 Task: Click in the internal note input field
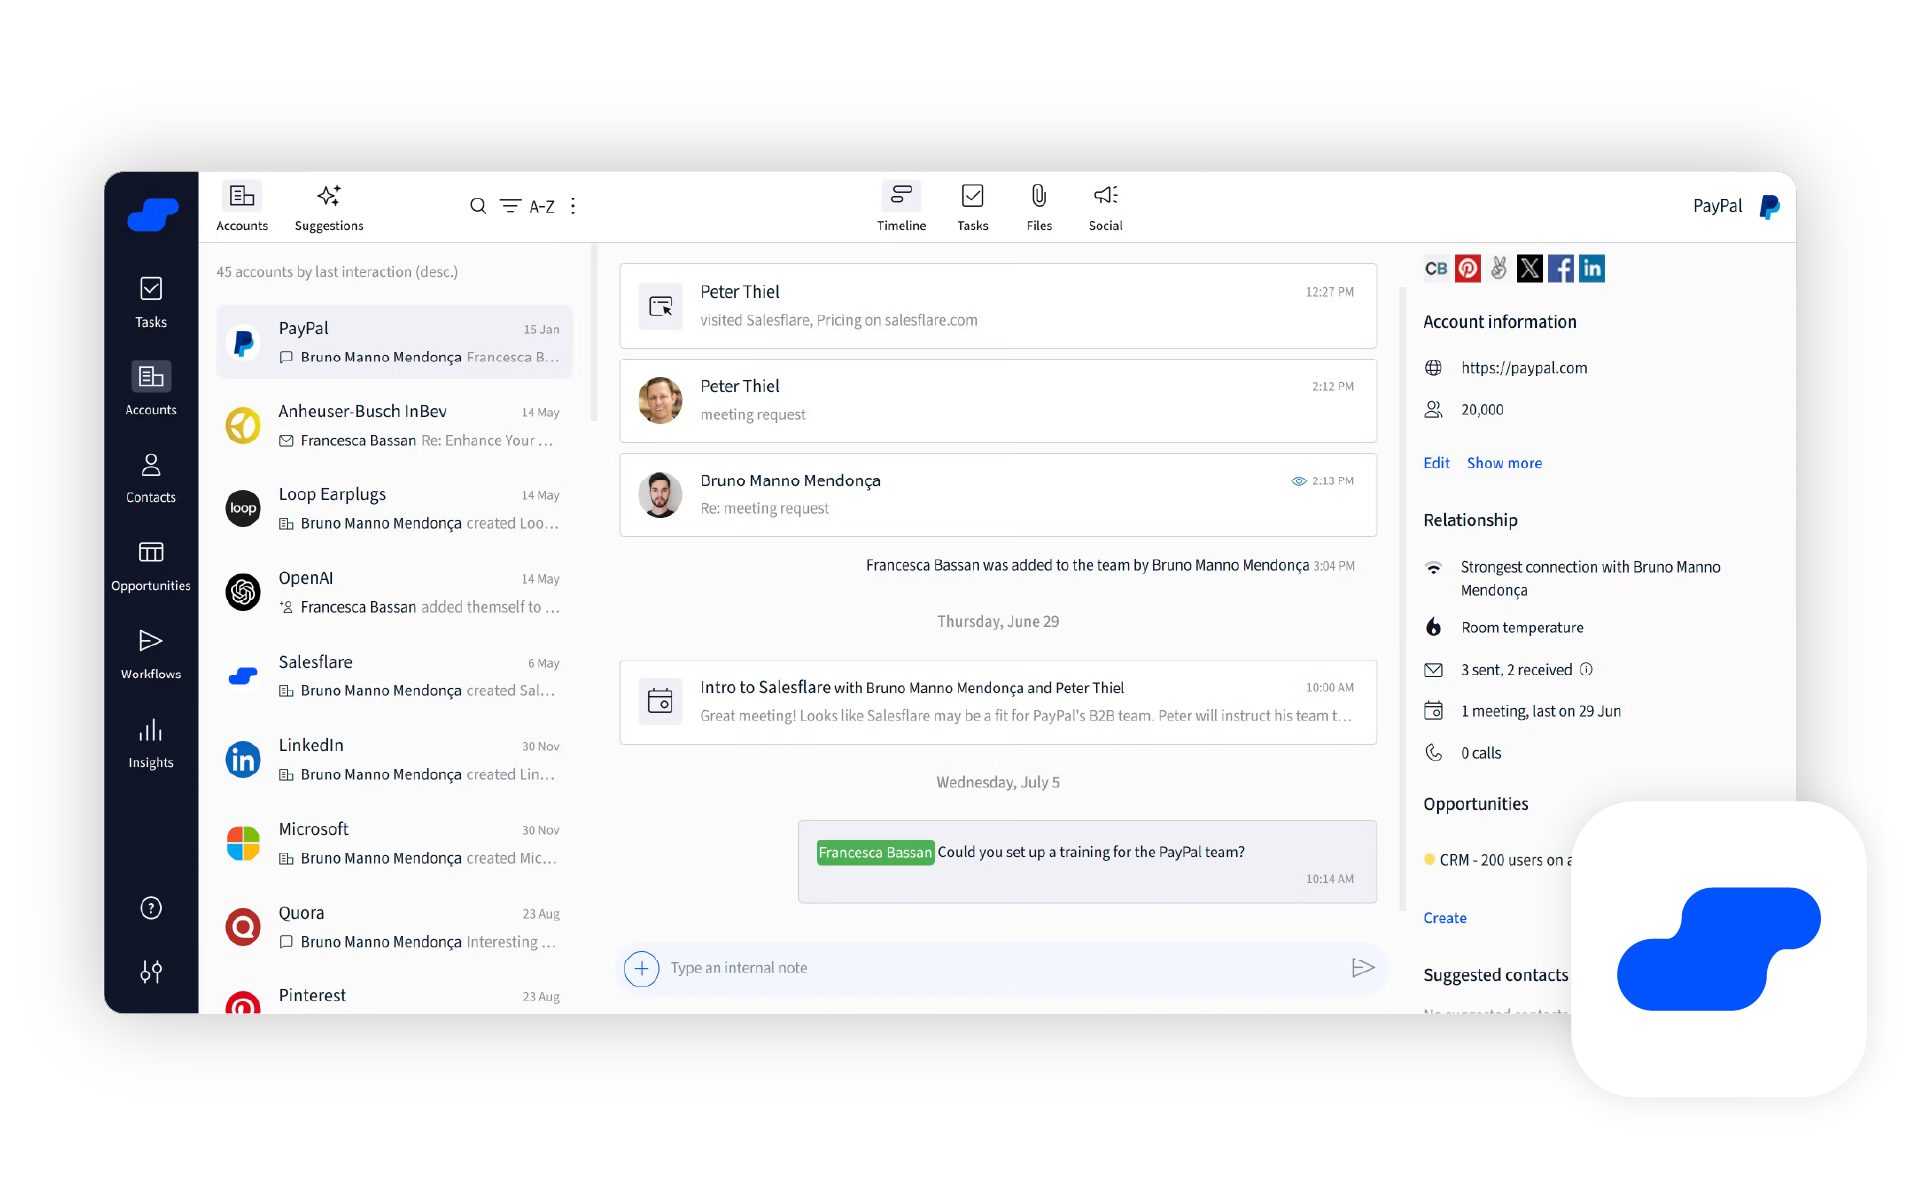[x=1002, y=968]
